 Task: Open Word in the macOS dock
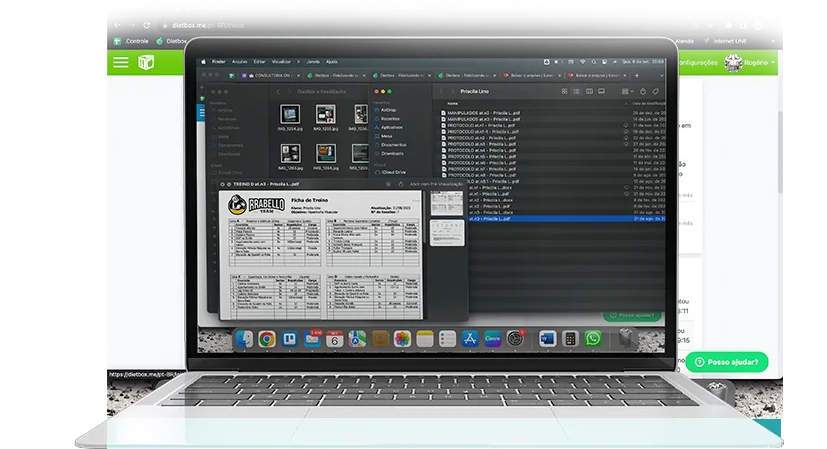point(547,339)
